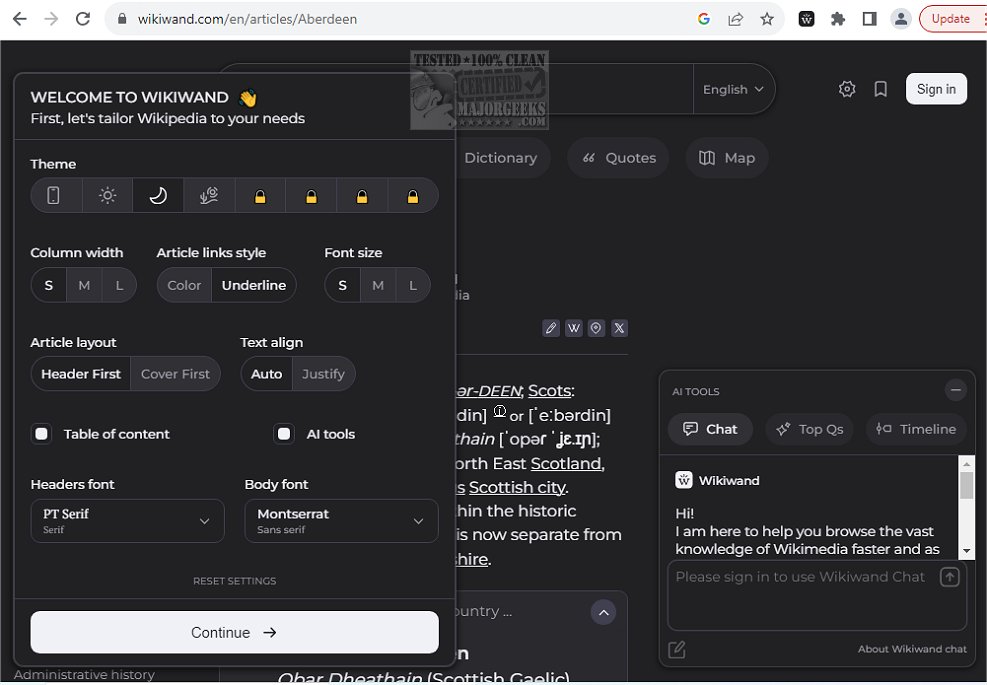Choose Color article links style
The image size is (987, 685).
click(184, 285)
